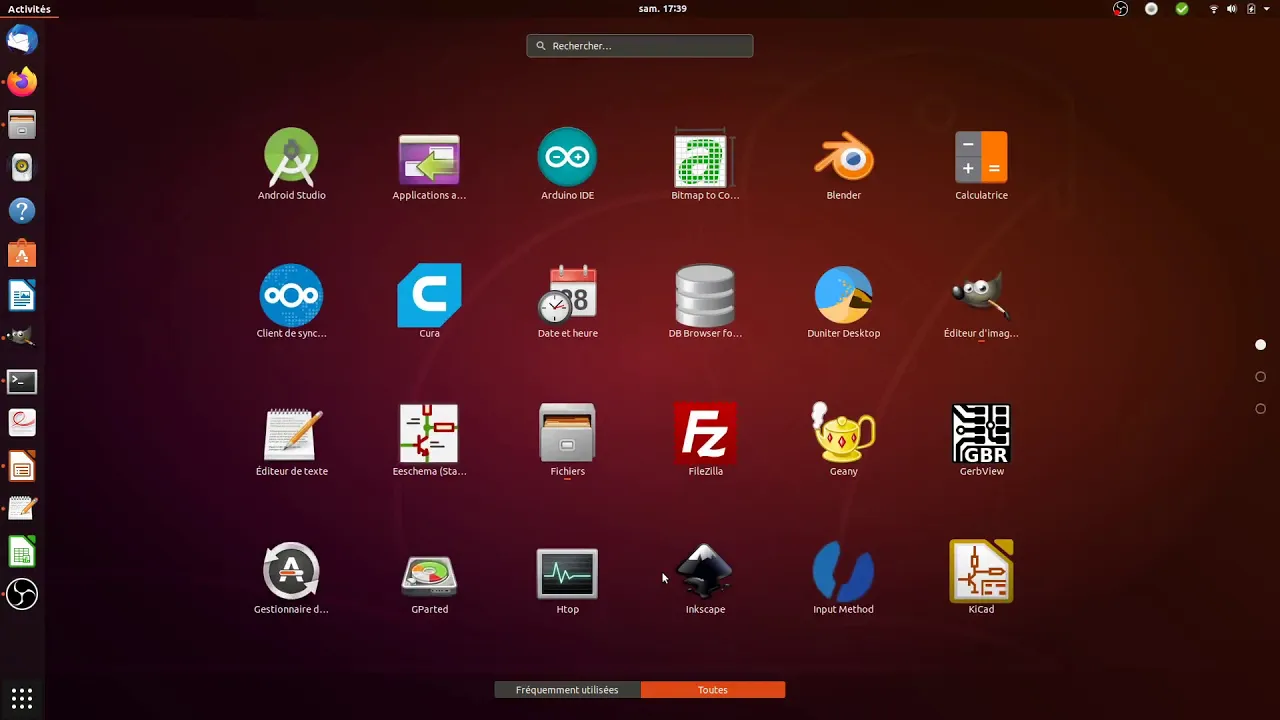Go to third app page indicator
This screenshot has width=1280, height=720.
click(1260, 409)
